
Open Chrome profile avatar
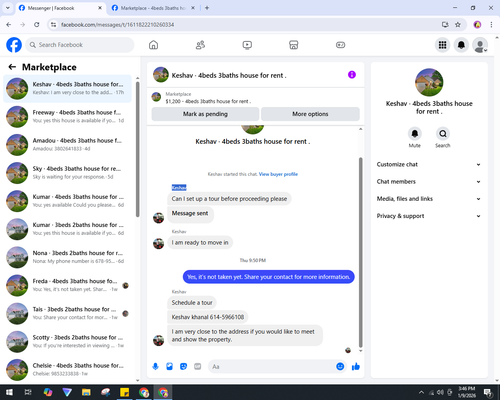[x=477, y=25]
